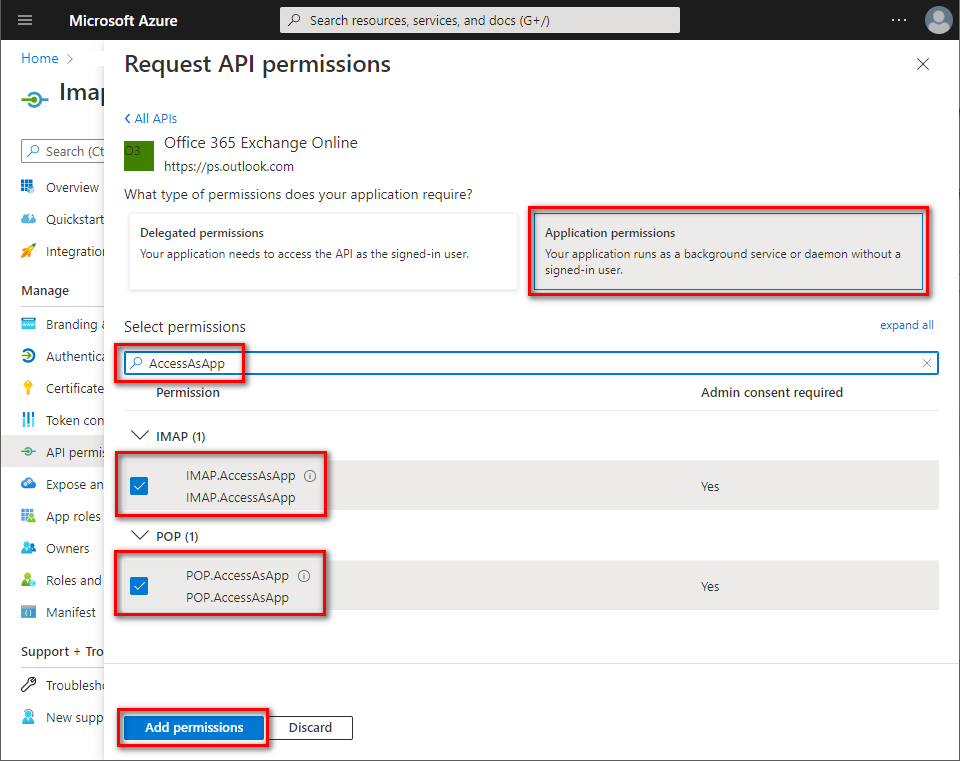Show info for POP.AccessAsApp permission
Screen dimensions: 960x761
point(304,575)
